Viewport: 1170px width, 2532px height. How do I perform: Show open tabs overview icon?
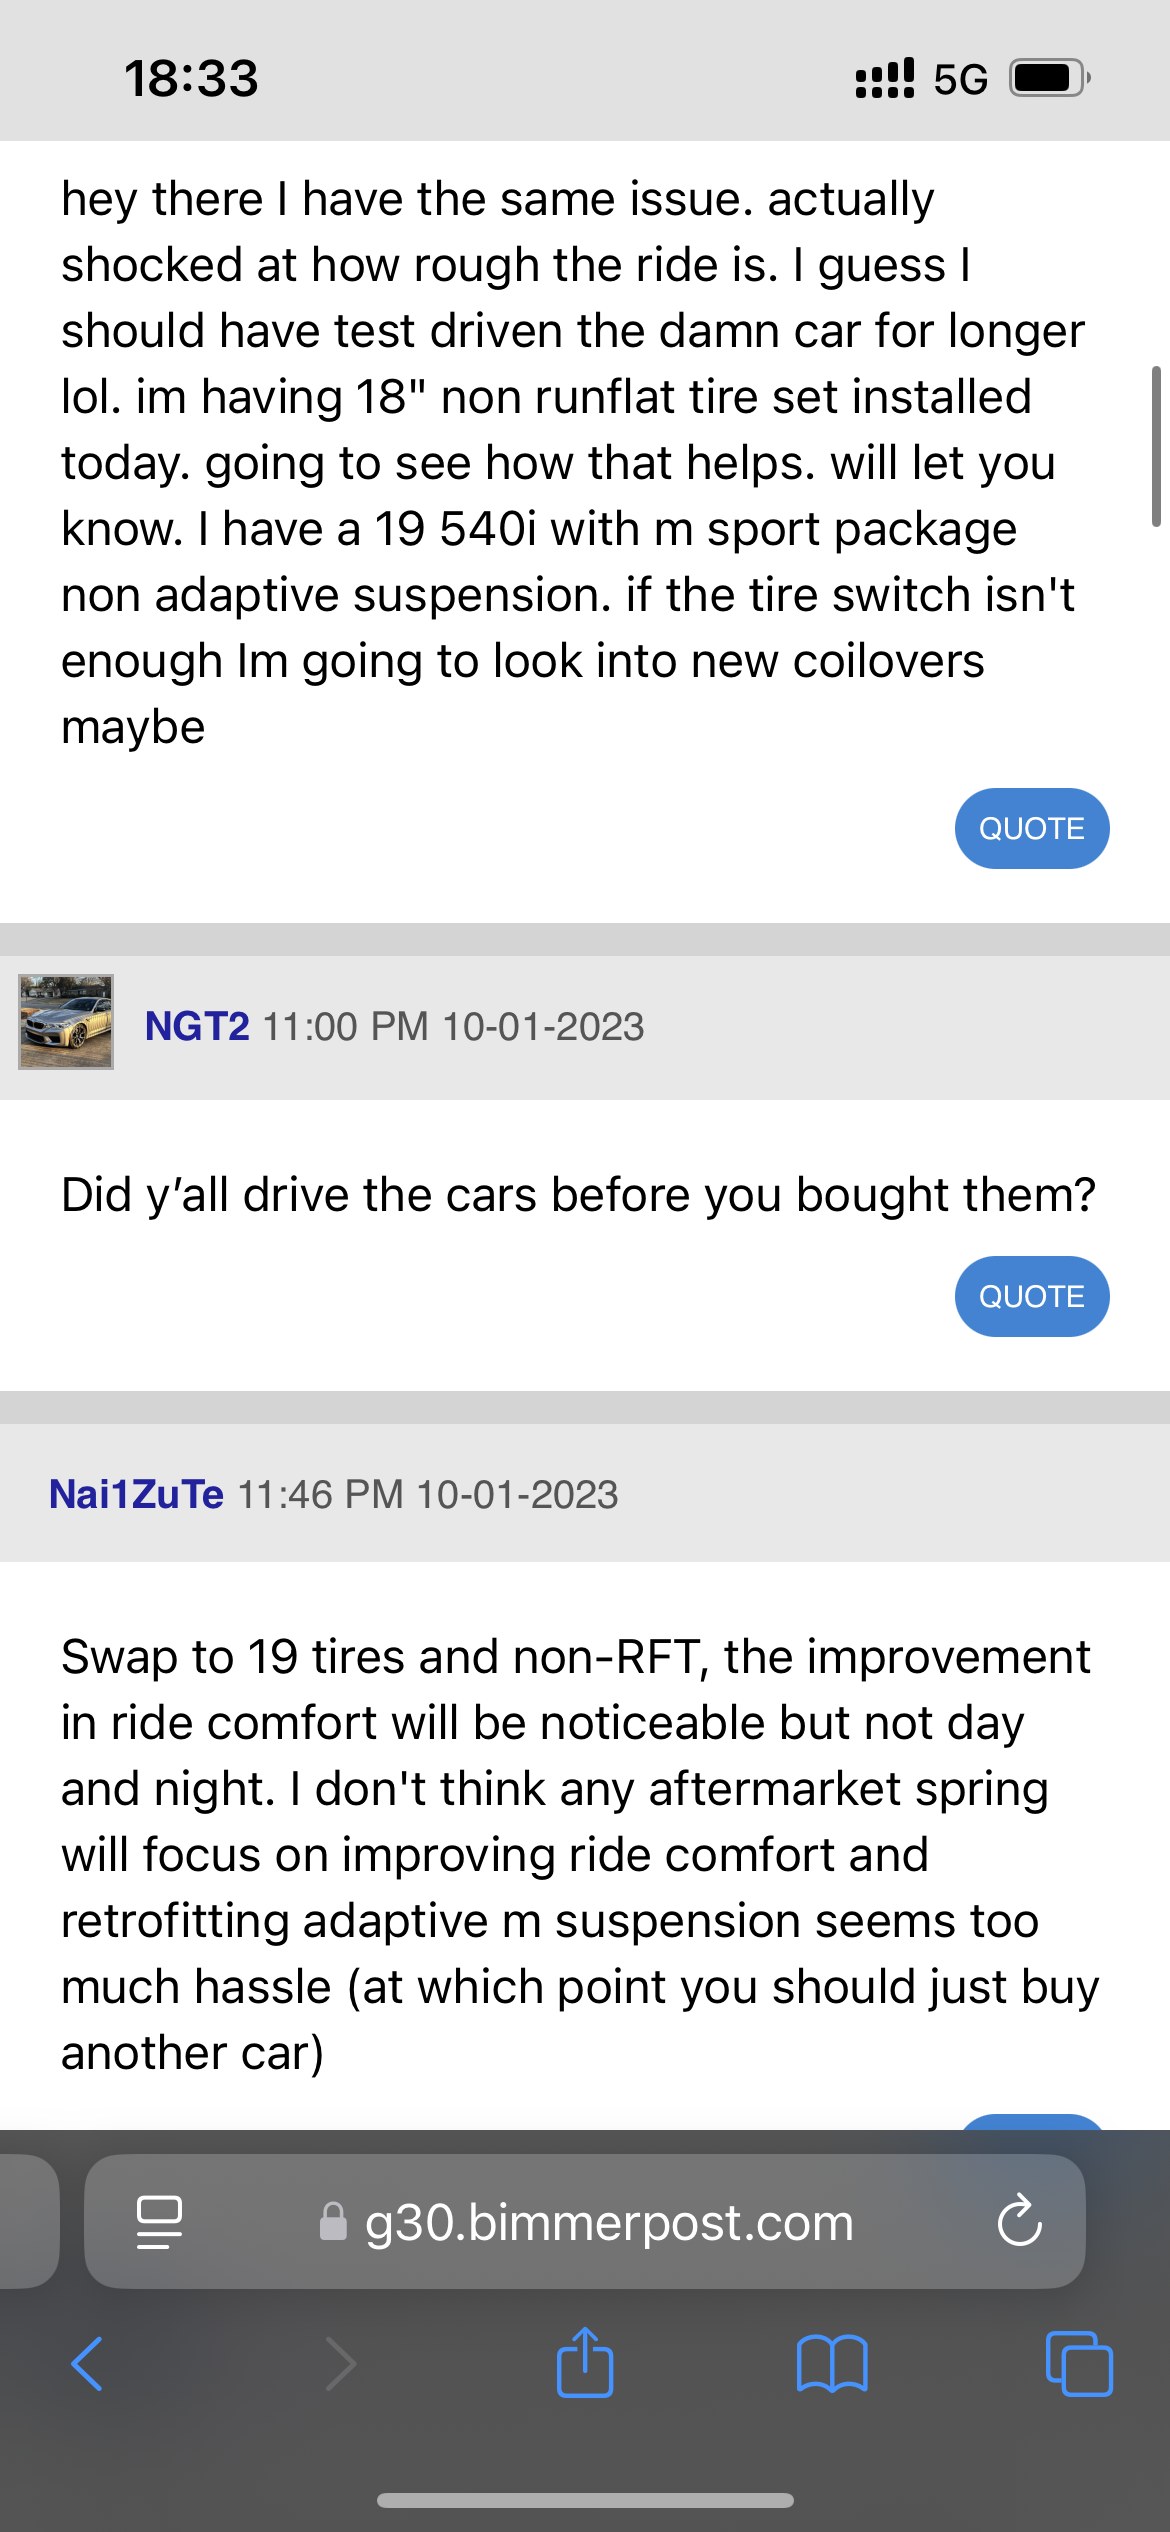[x=1079, y=2364]
